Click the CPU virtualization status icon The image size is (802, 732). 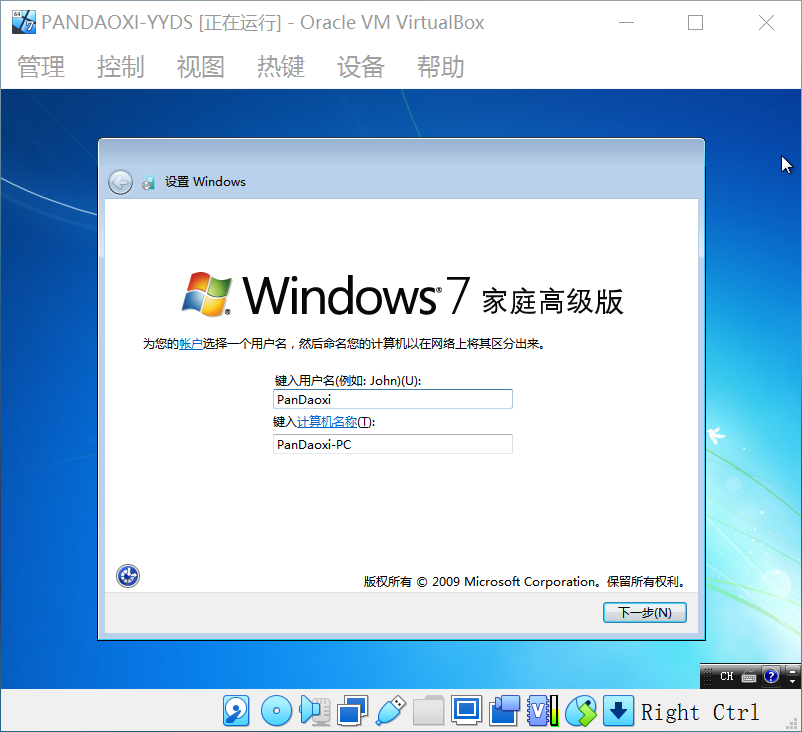tap(543, 711)
